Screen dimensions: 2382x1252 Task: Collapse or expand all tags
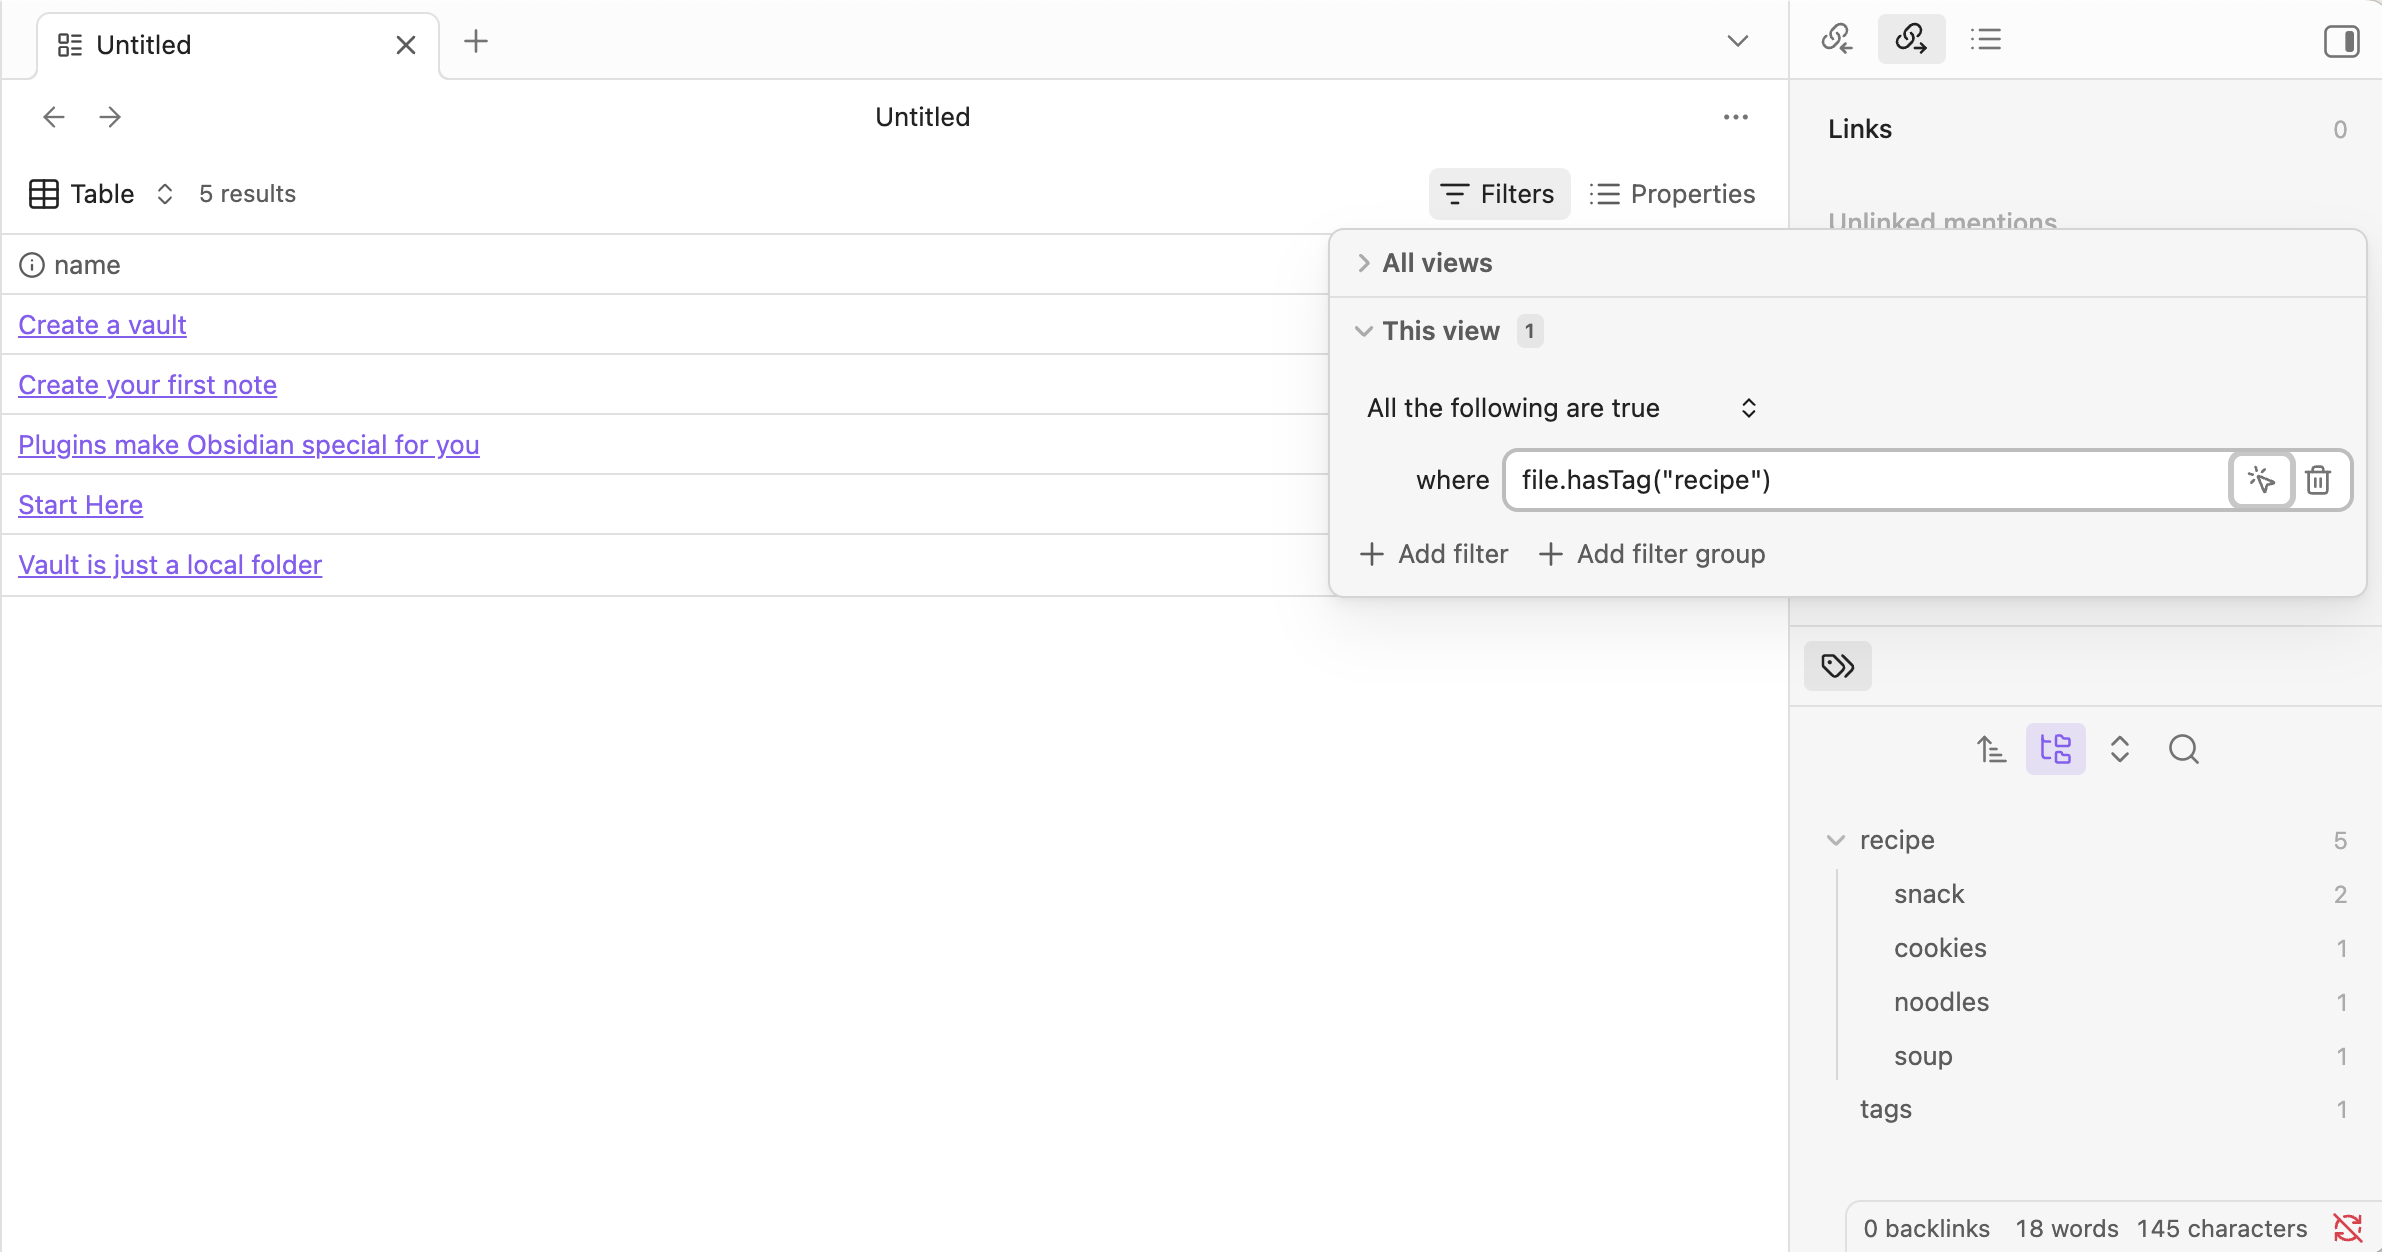pos(2120,749)
